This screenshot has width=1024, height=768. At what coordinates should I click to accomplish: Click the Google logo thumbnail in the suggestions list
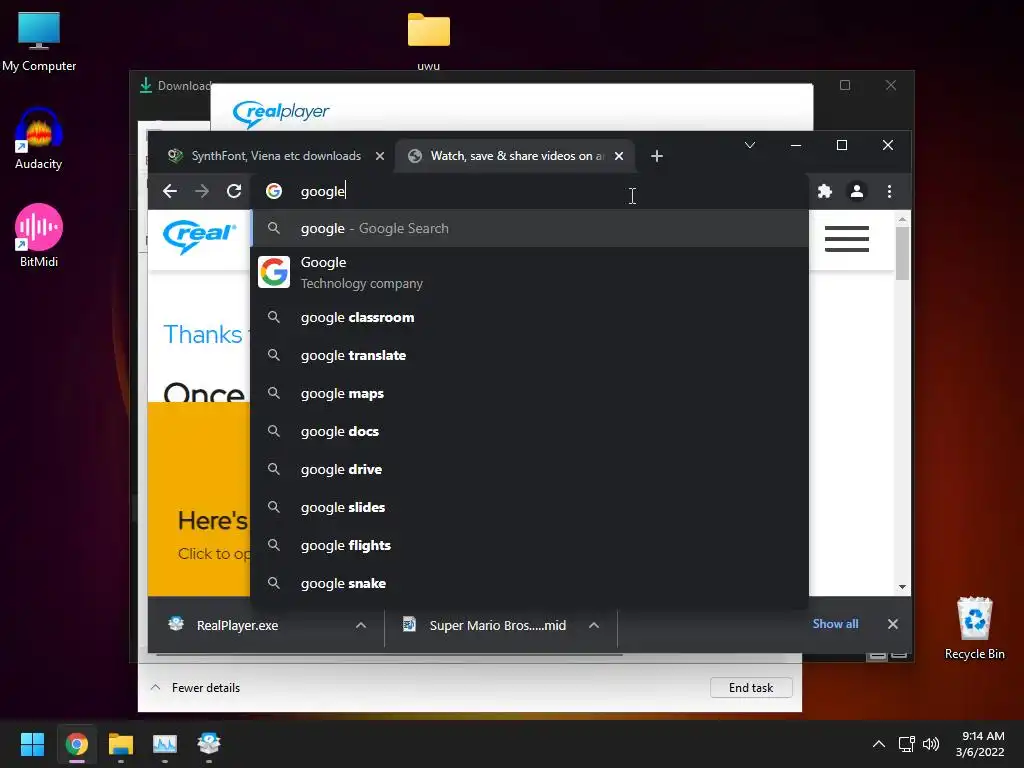[x=274, y=272]
